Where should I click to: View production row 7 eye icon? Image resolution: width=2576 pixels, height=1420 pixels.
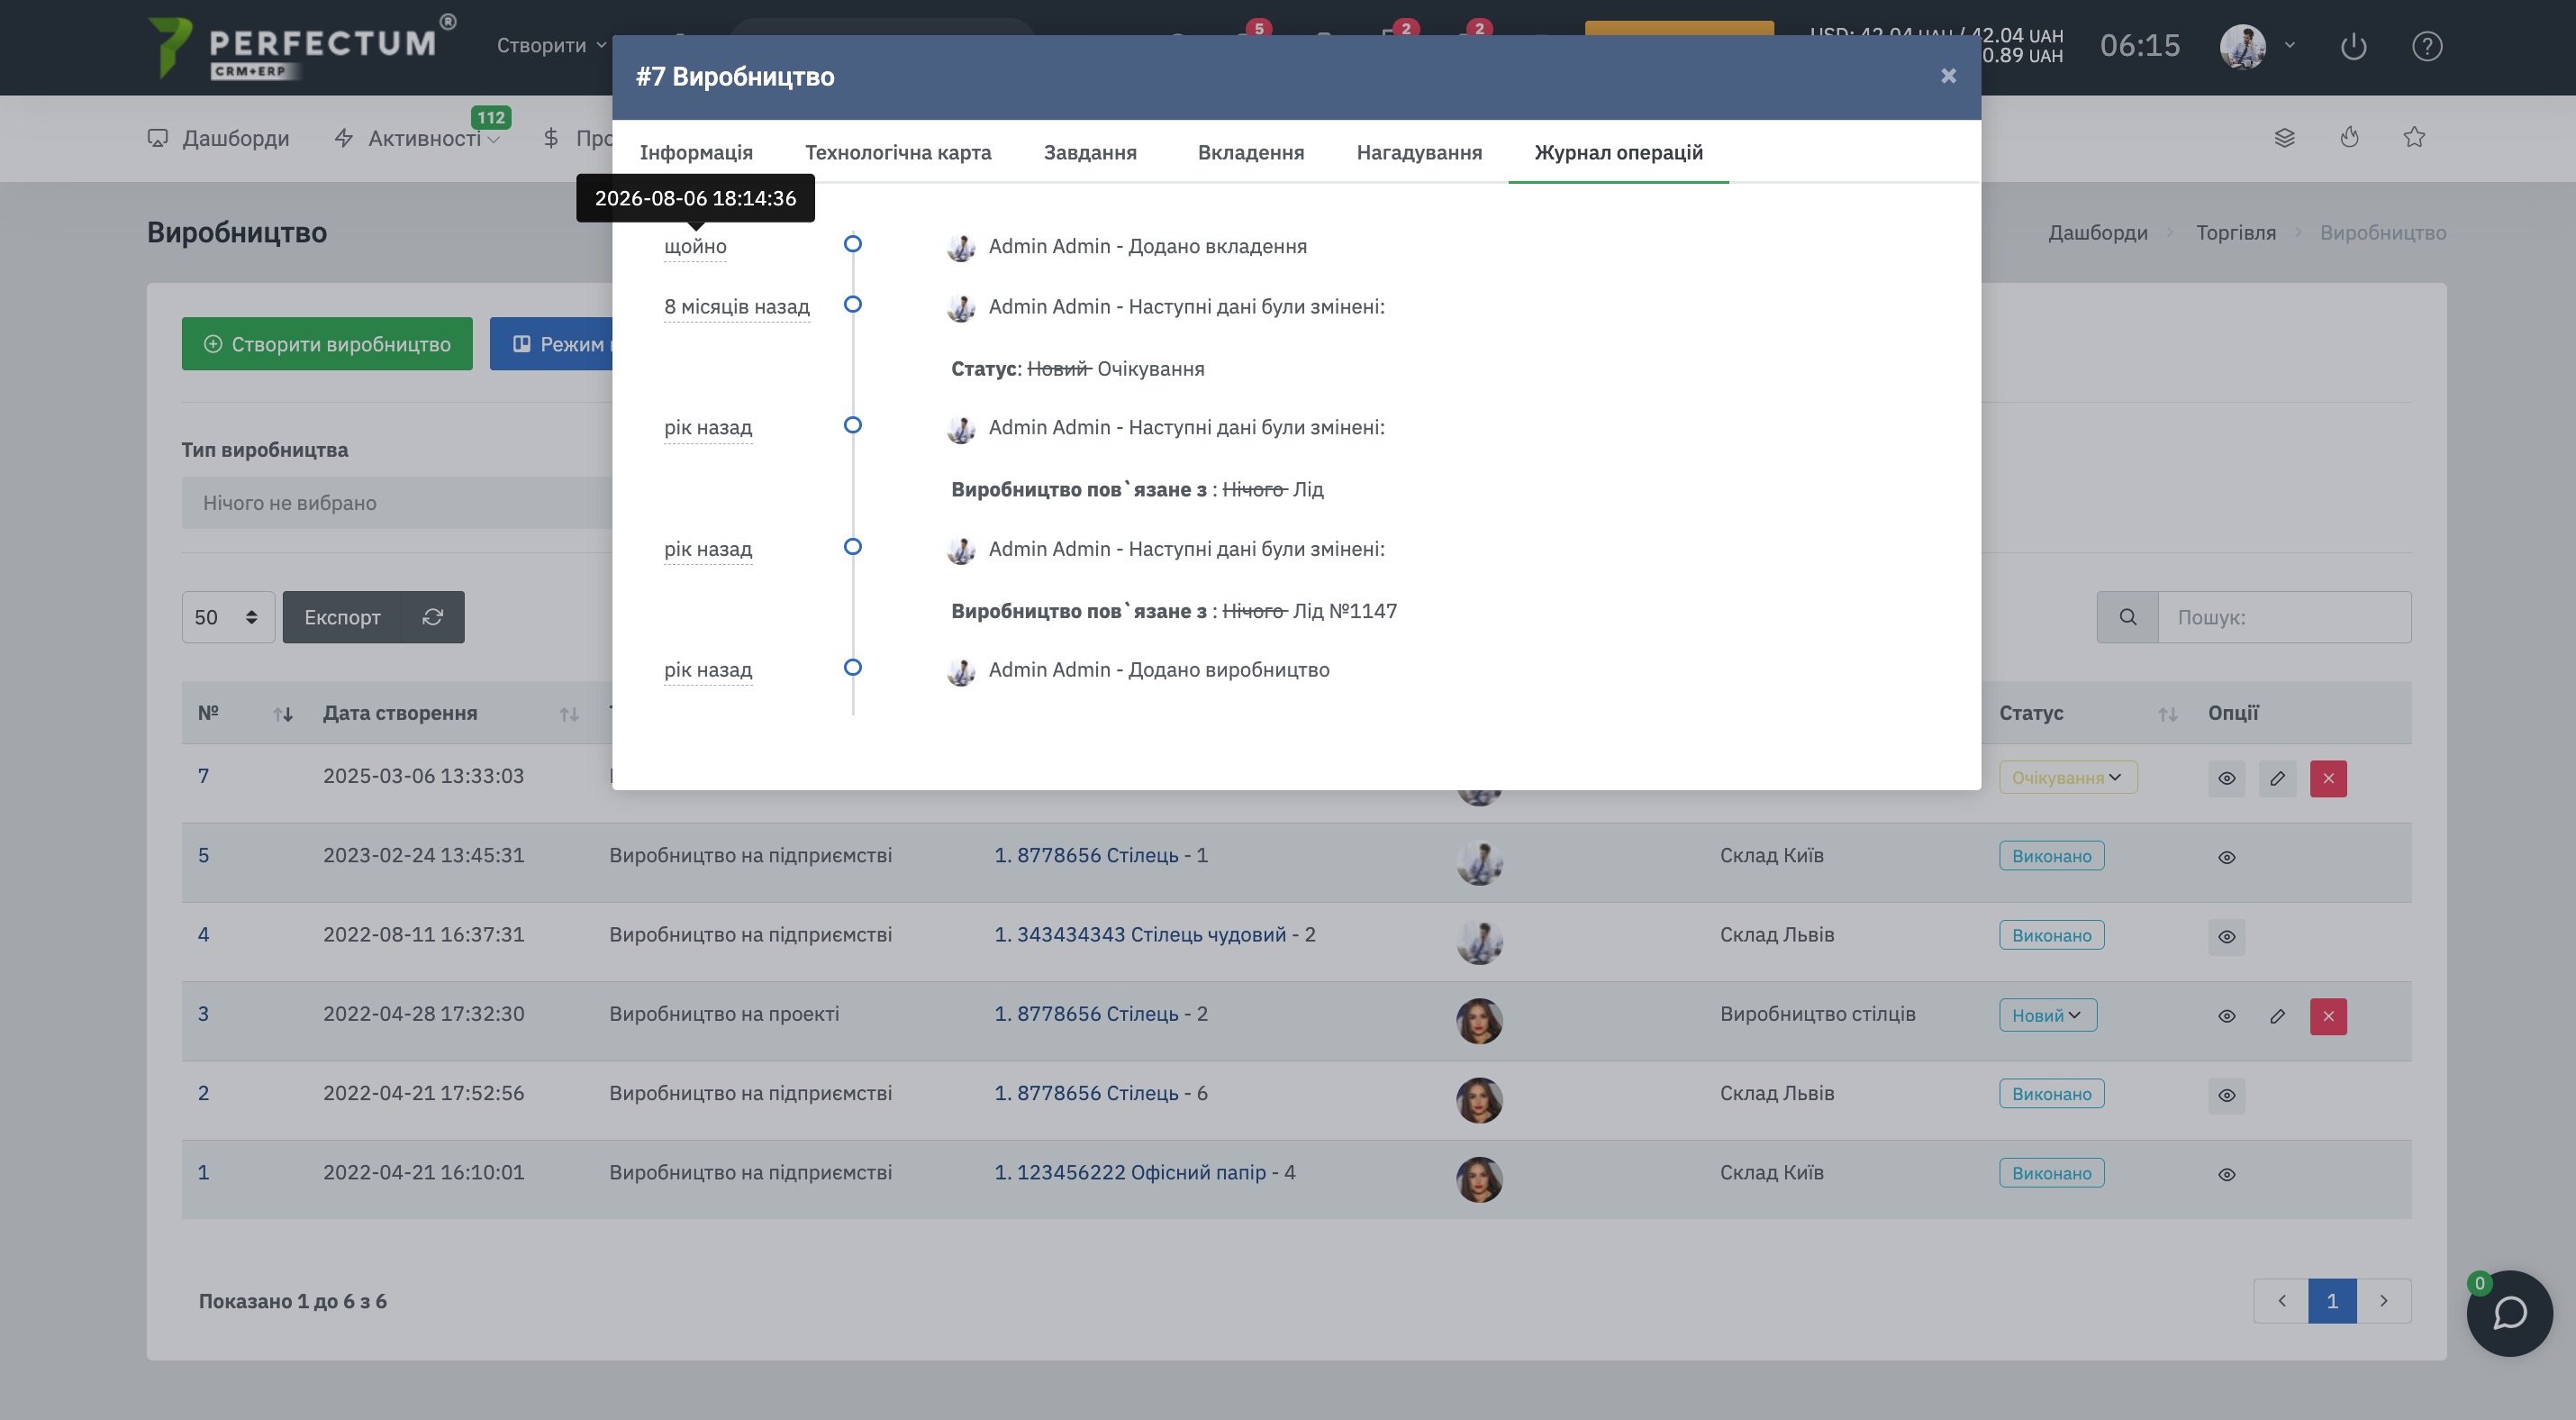[x=2226, y=778]
